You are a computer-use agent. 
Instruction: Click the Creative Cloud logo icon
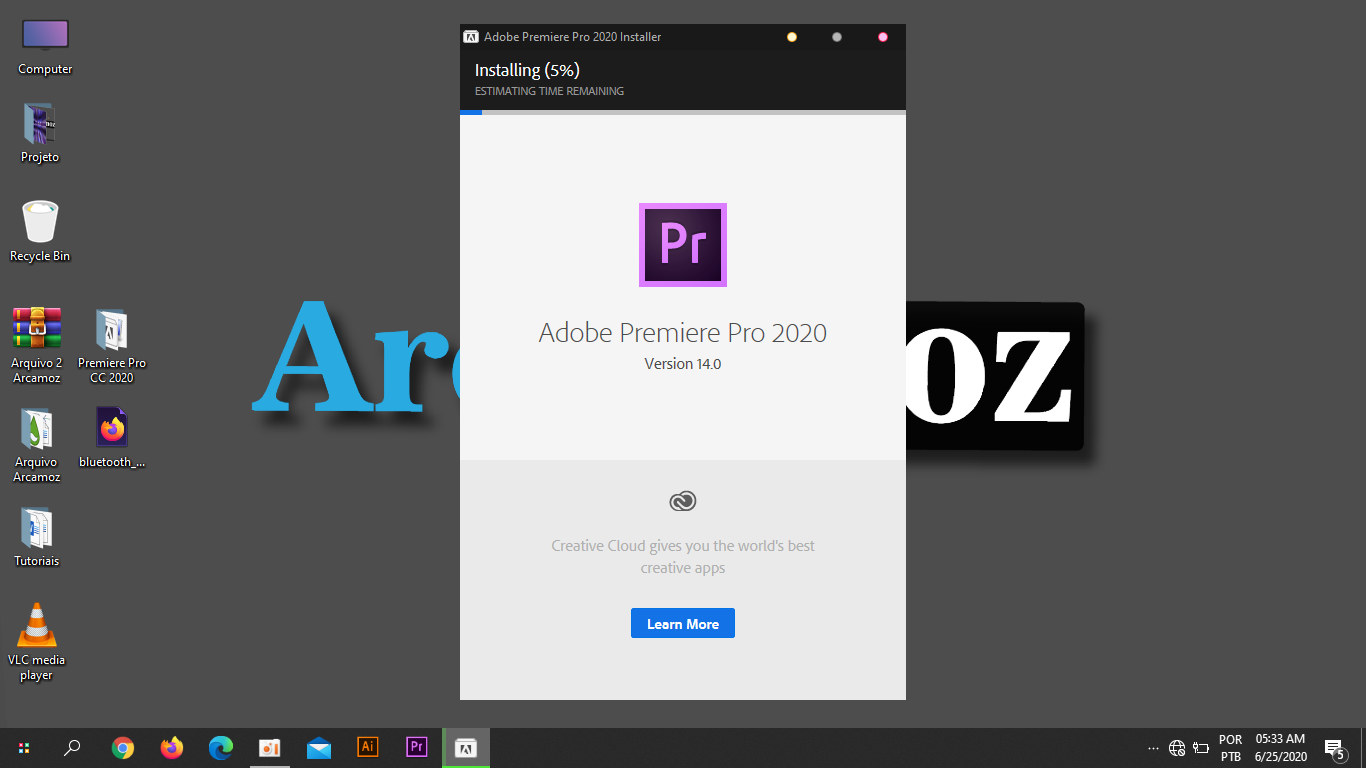click(683, 501)
